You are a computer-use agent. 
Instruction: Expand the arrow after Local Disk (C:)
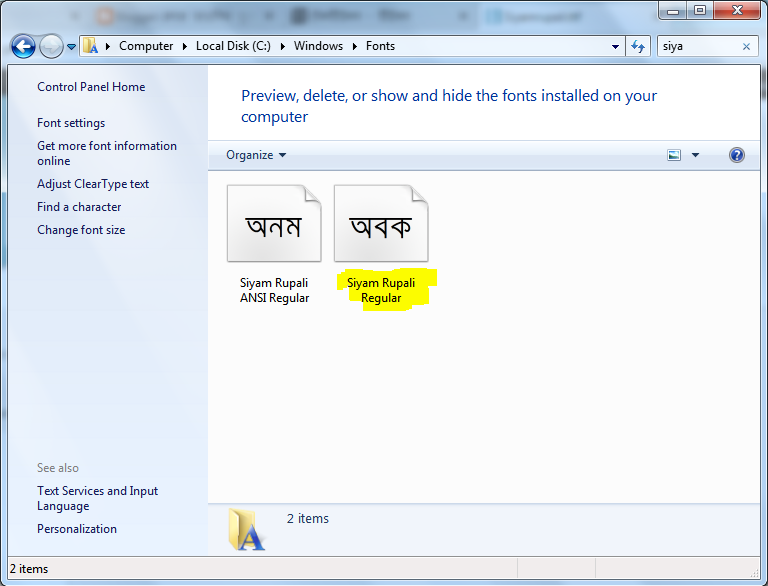[283, 47]
